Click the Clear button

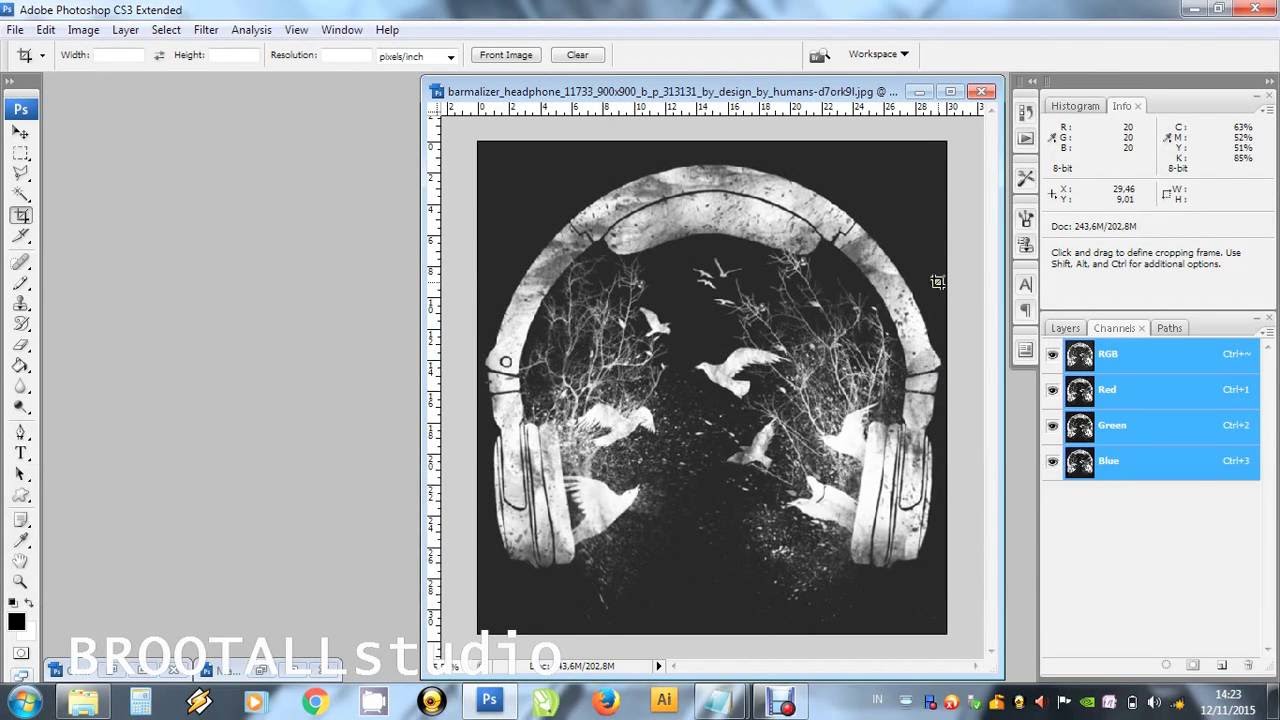click(x=578, y=55)
